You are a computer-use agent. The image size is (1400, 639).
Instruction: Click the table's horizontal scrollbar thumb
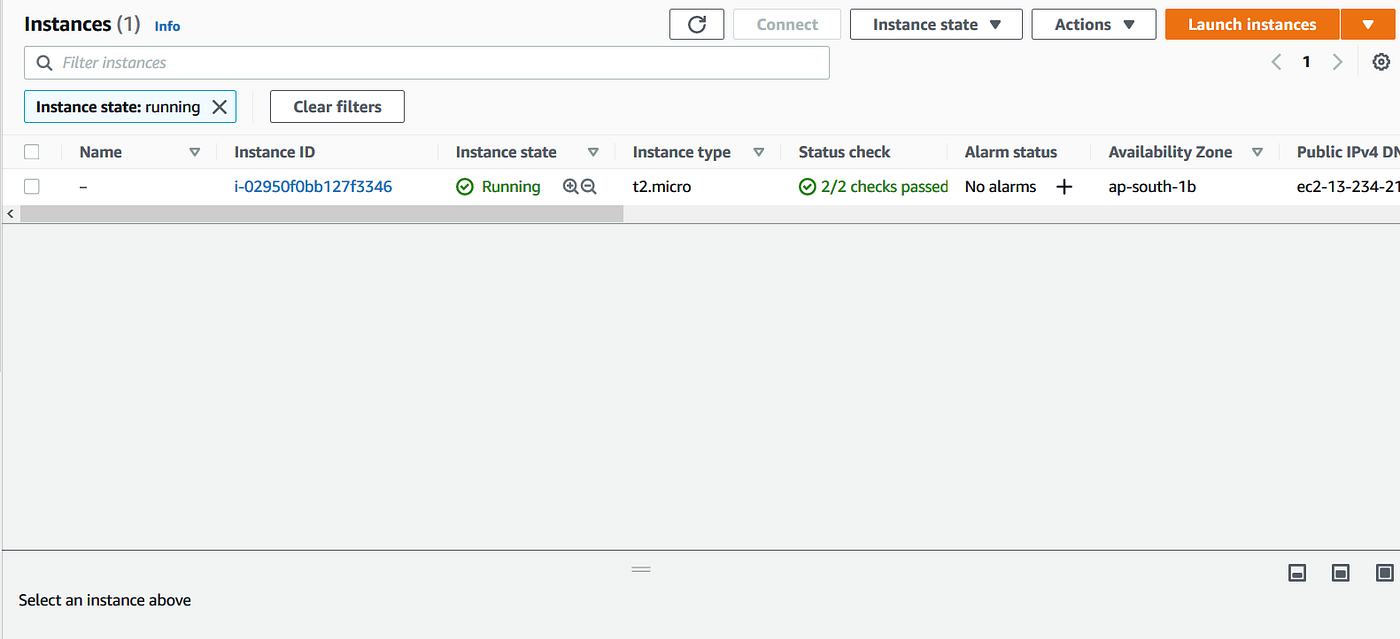pos(321,214)
